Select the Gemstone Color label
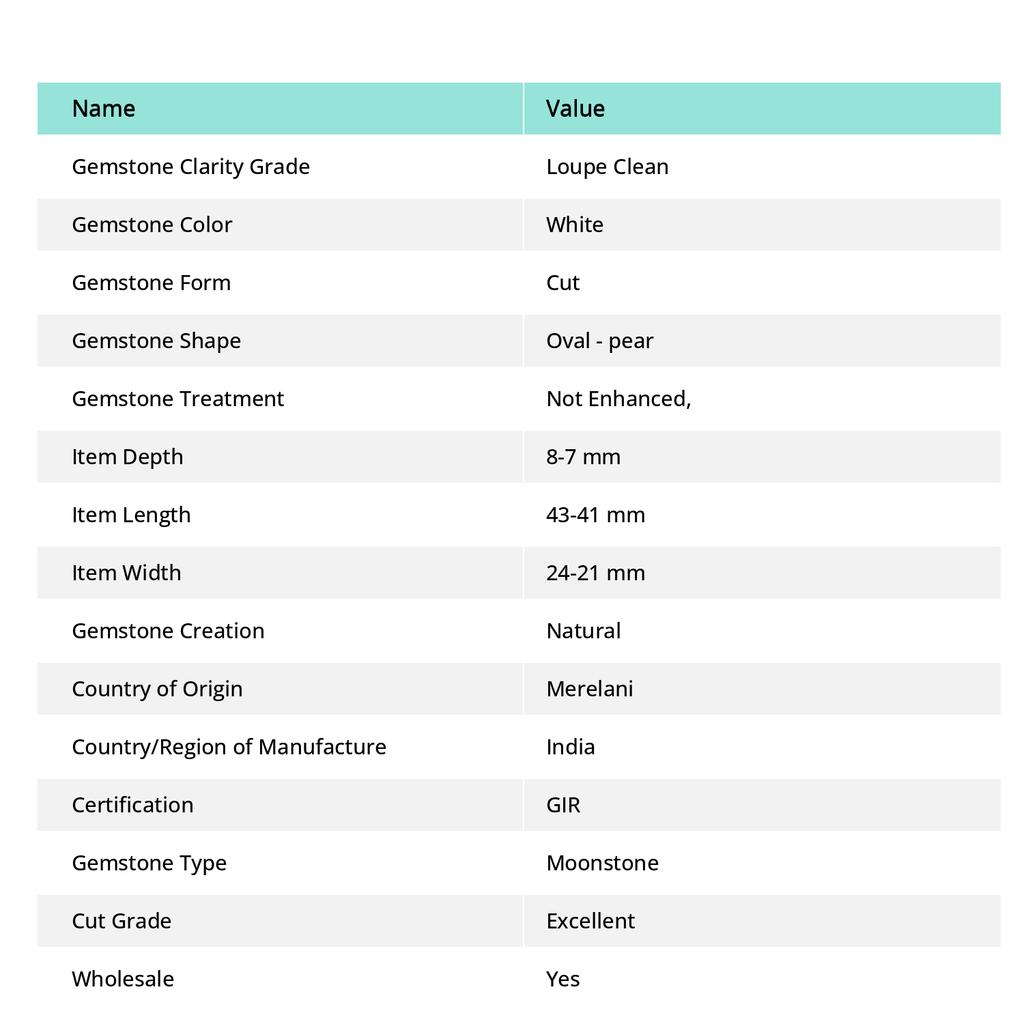Screen dimensions: 1024x1024 click(x=152, y=224)
